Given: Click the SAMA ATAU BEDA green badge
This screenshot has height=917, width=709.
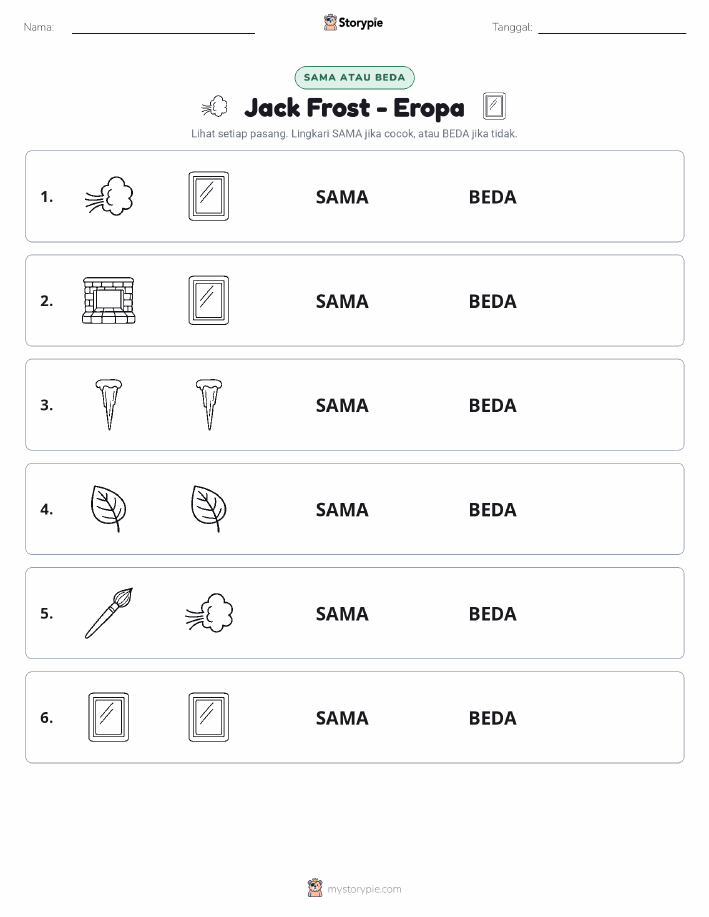Looking at the screenshot, I should pyautogui.click(x=354, y=77).
